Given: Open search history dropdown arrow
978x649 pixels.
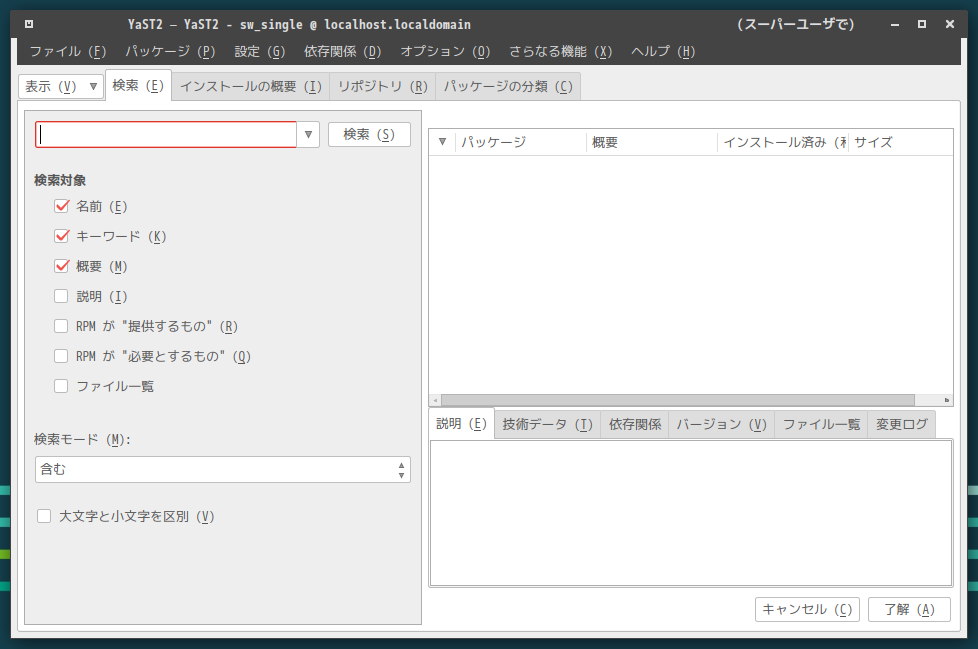Looking at the screenshot, I should point(308,135).
